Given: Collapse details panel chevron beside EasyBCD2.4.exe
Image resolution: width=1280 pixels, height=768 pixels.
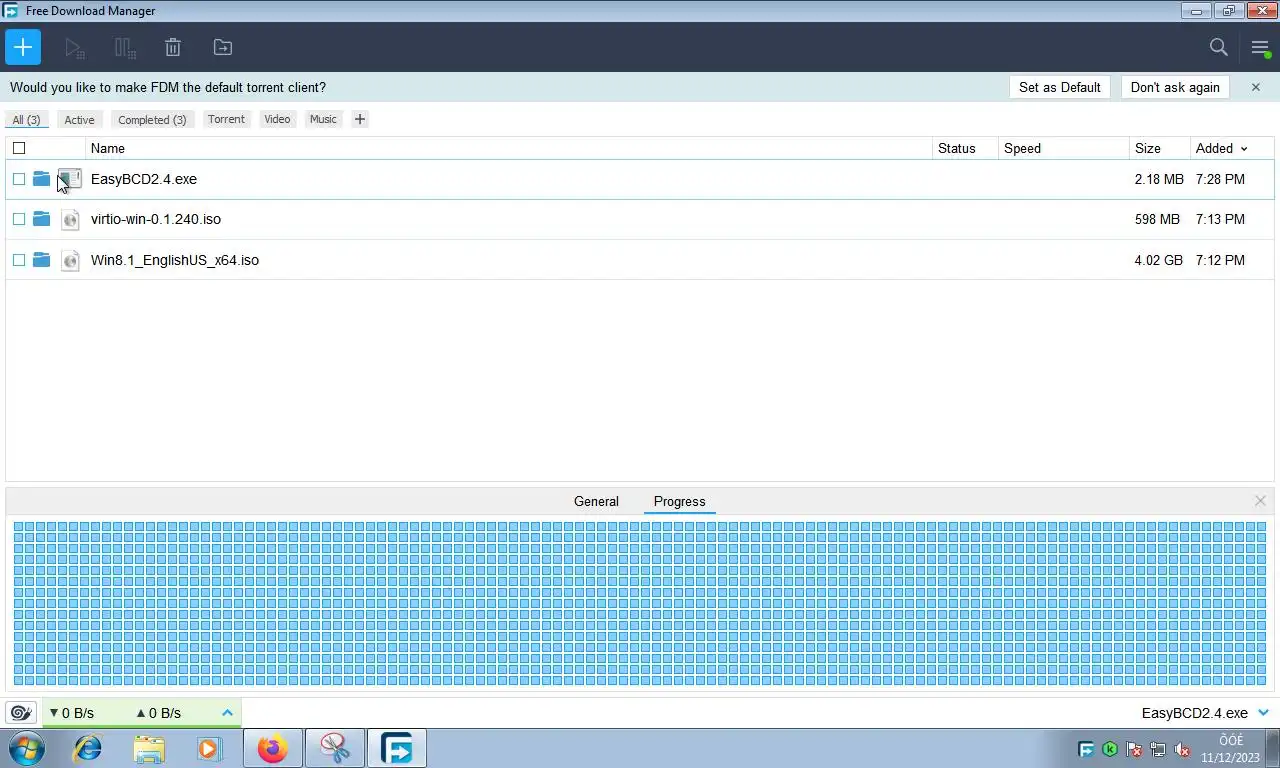Looking at the screenshot, I should coord(1263,713).
